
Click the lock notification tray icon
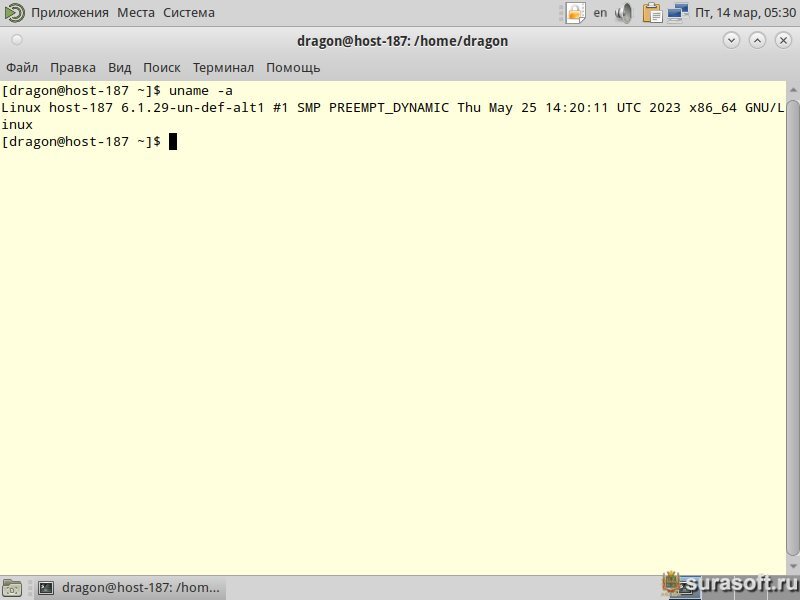pyautogui.click(x=575, y=13)
